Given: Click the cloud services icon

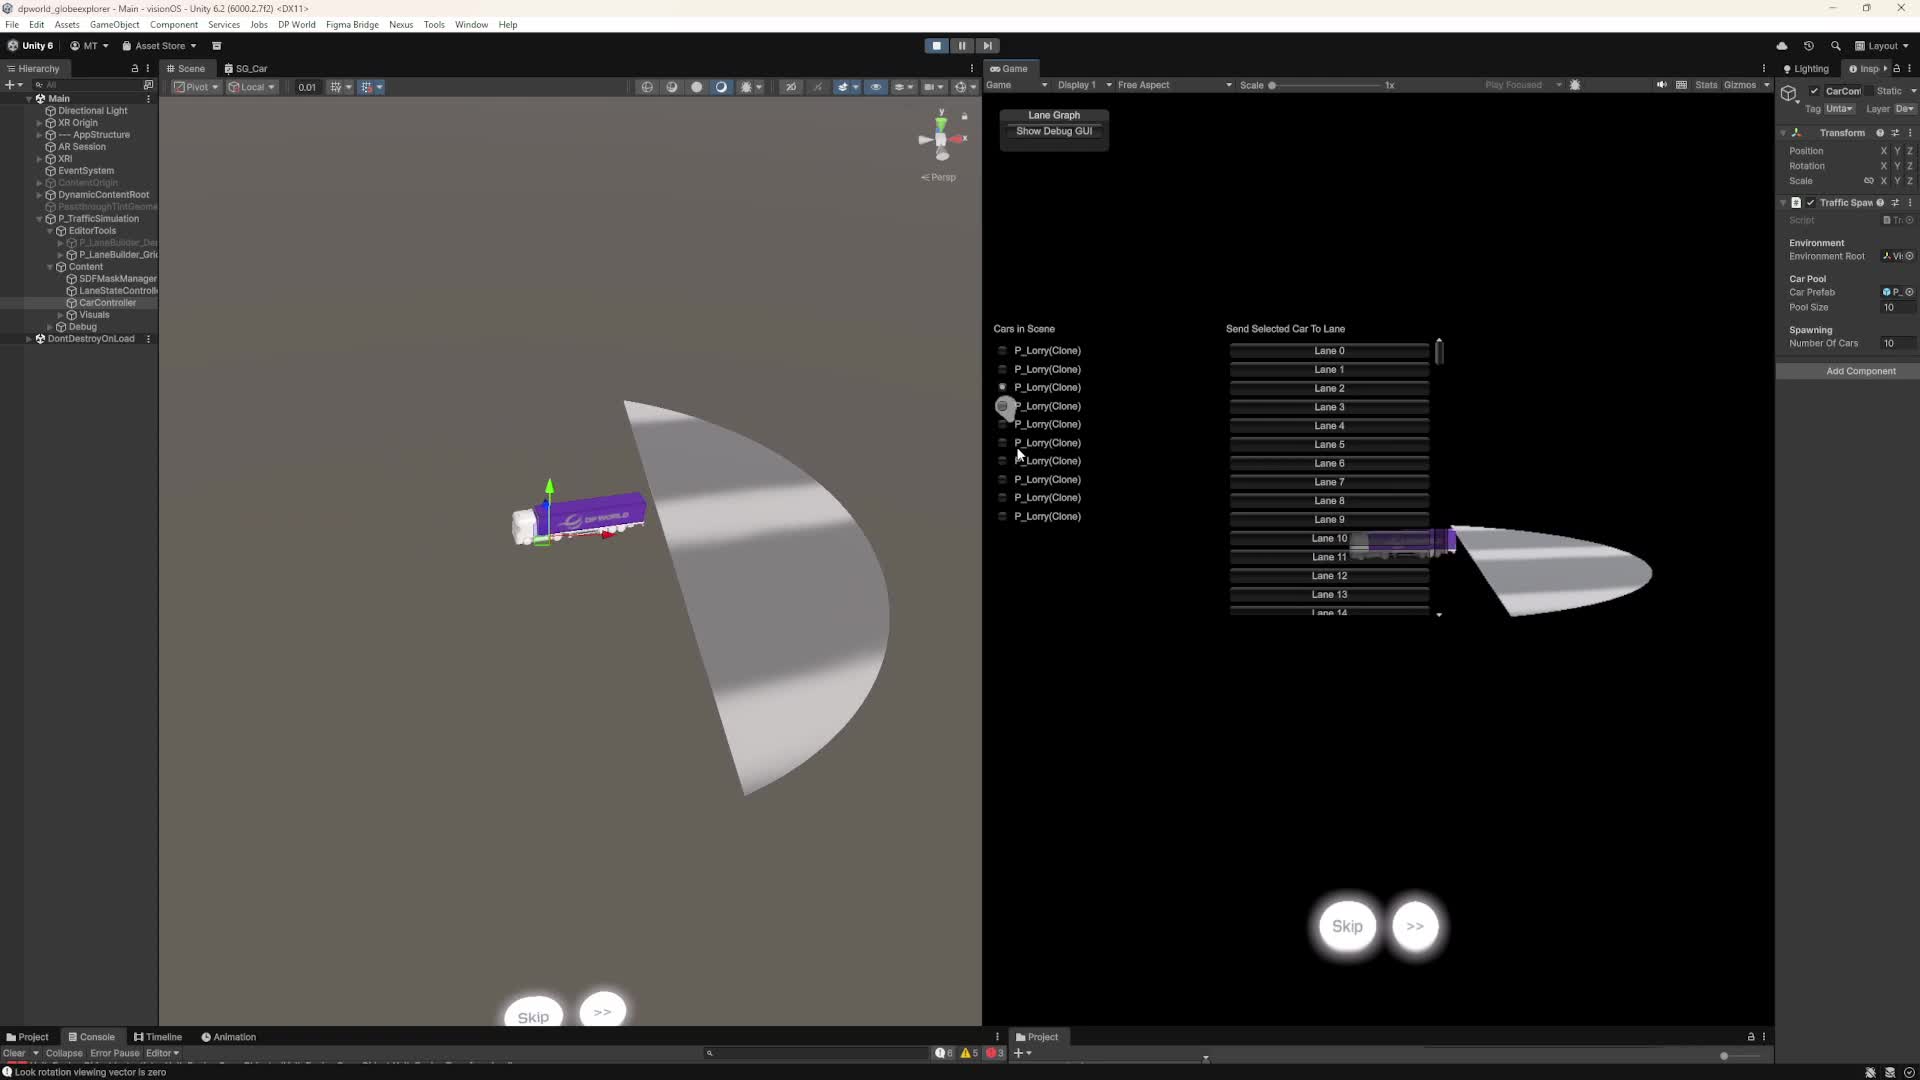Looking at the screenshot, I should click(x=1782, y=46).
